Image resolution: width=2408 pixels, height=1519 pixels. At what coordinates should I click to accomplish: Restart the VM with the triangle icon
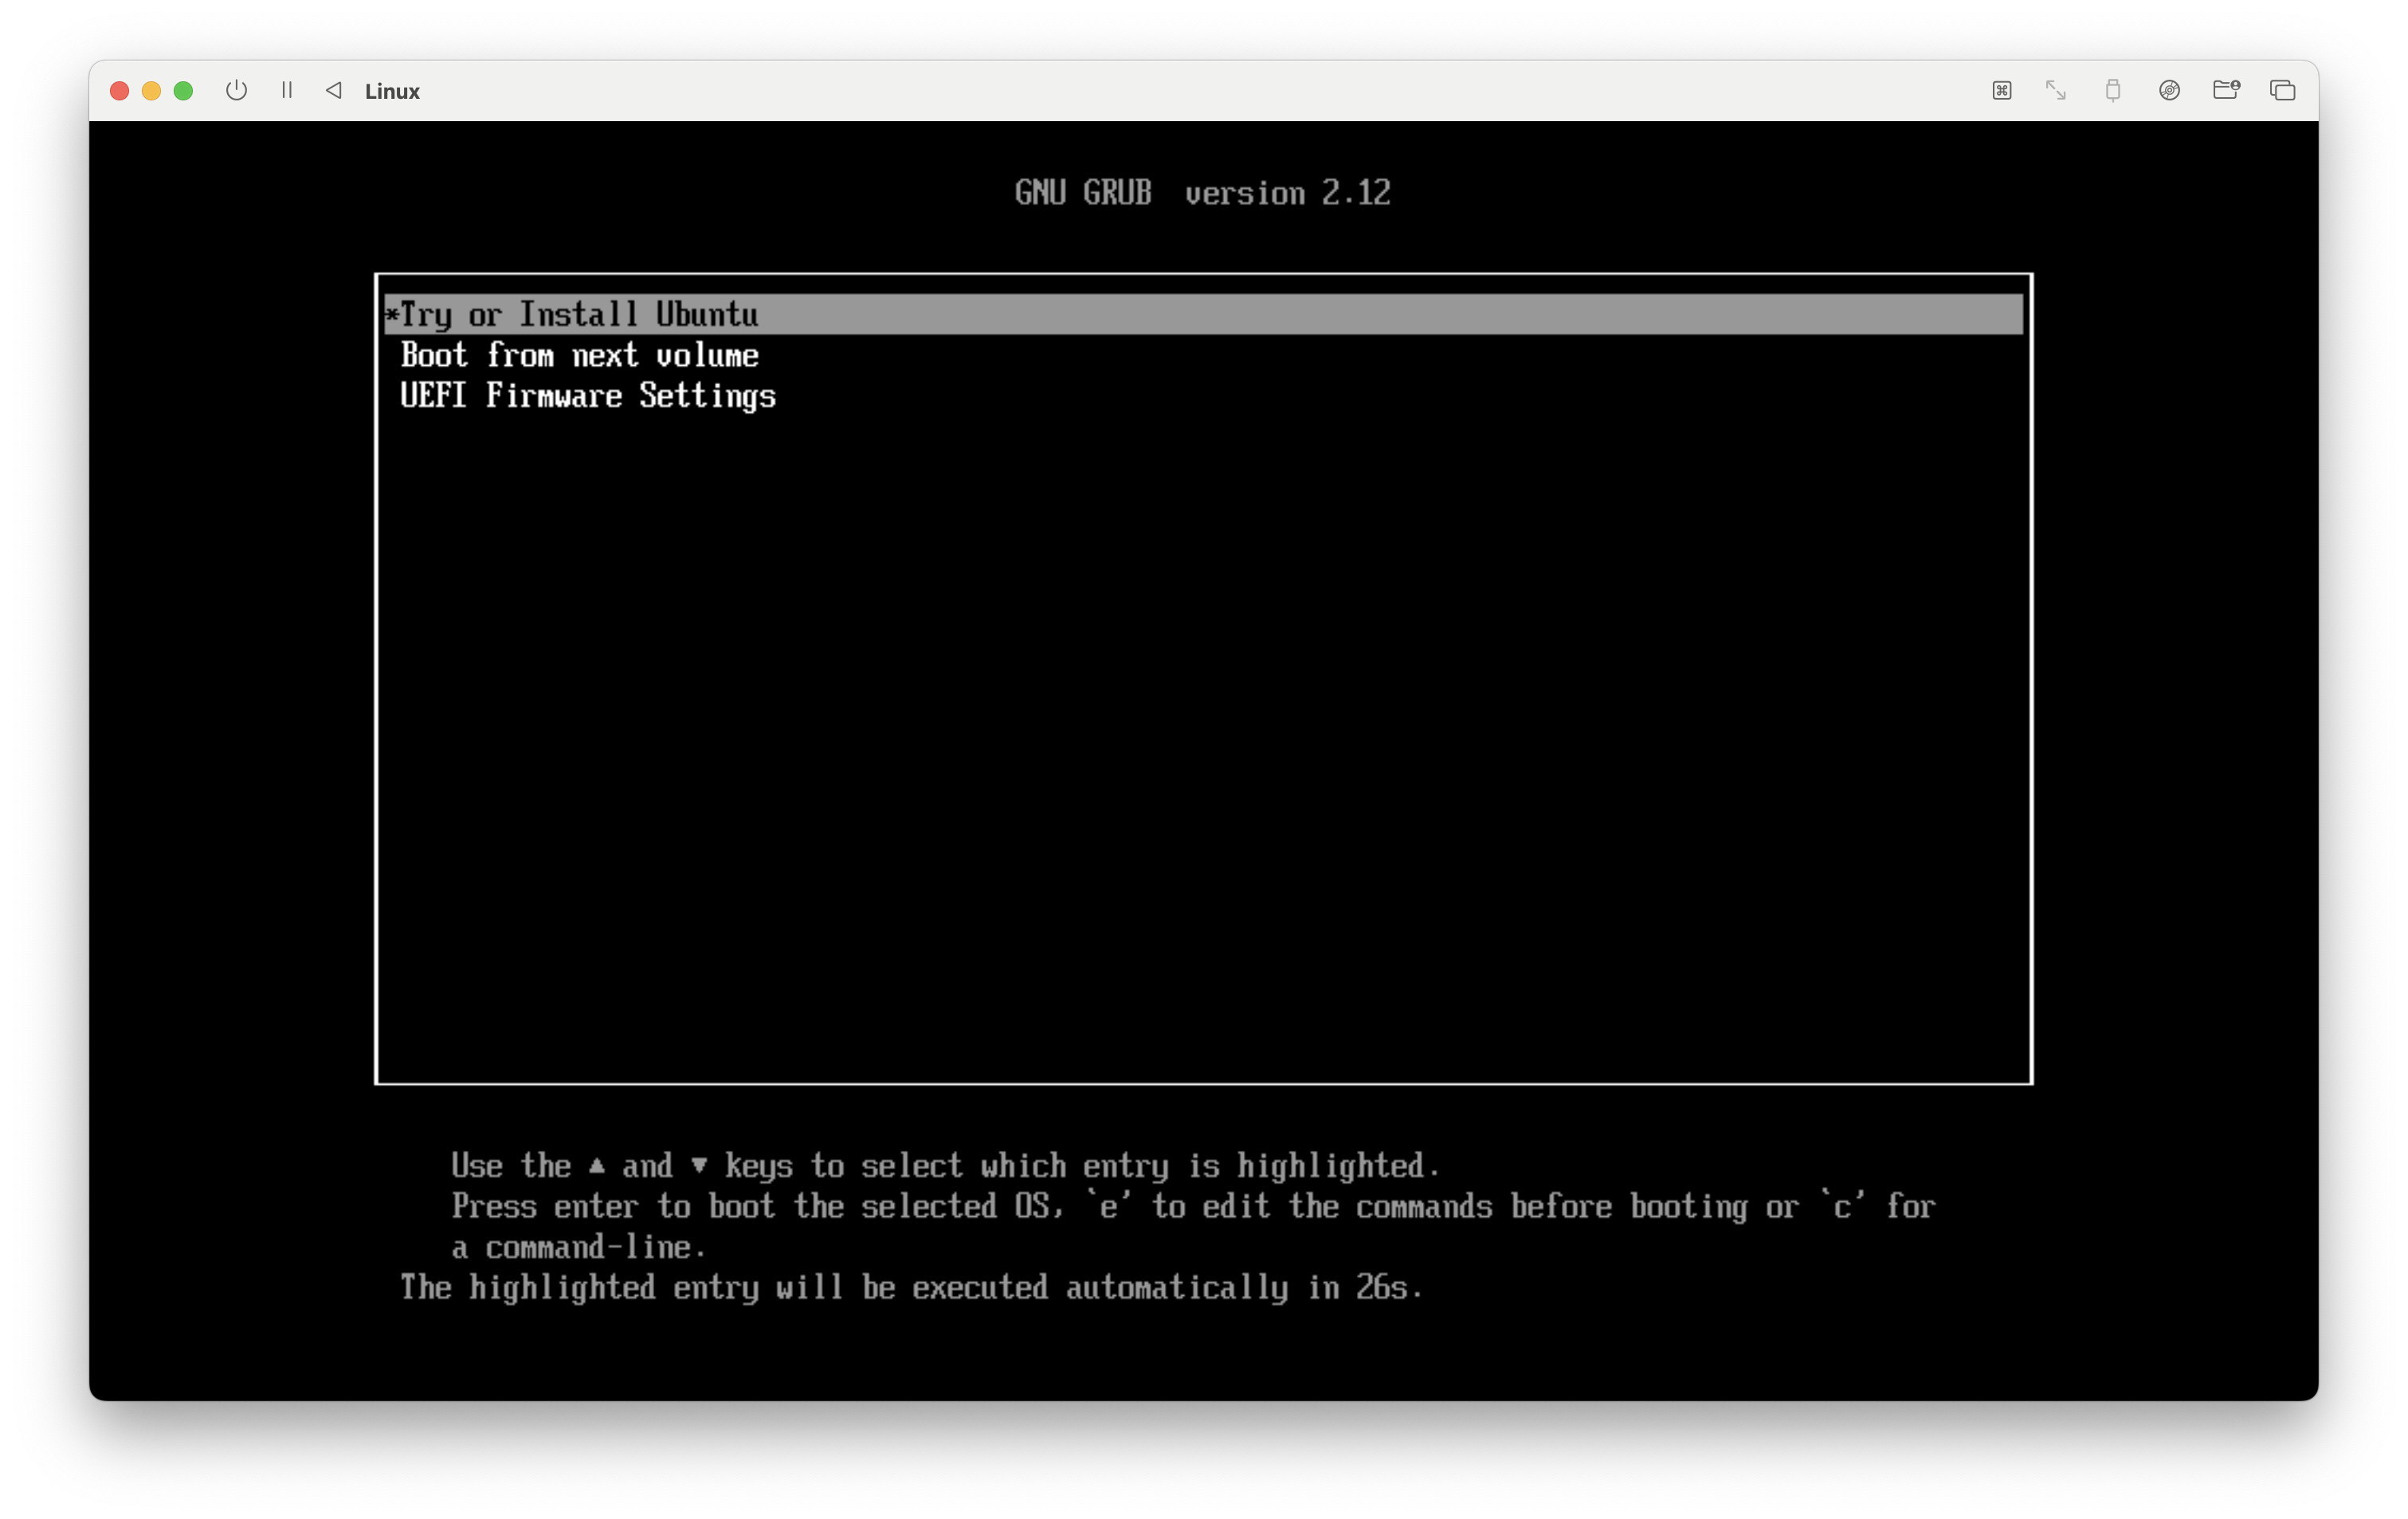click(334, 91)
